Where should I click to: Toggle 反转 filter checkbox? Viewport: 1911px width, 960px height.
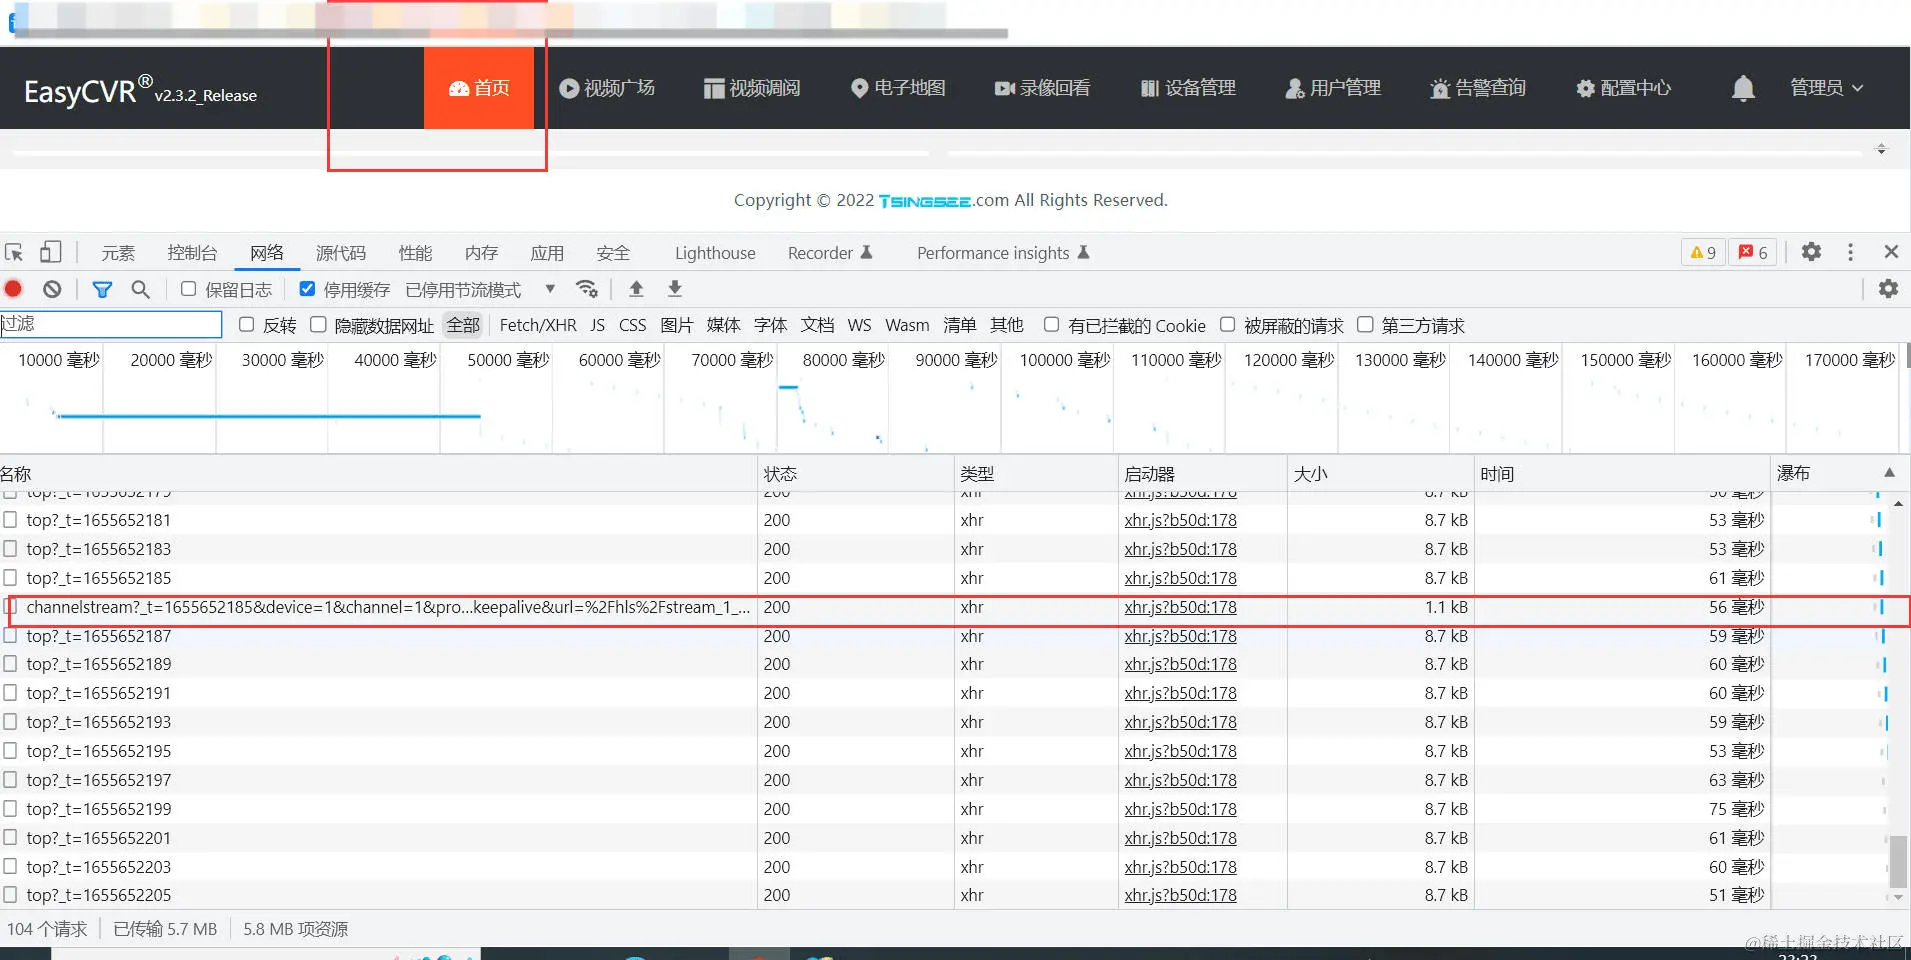pos(246,325)
